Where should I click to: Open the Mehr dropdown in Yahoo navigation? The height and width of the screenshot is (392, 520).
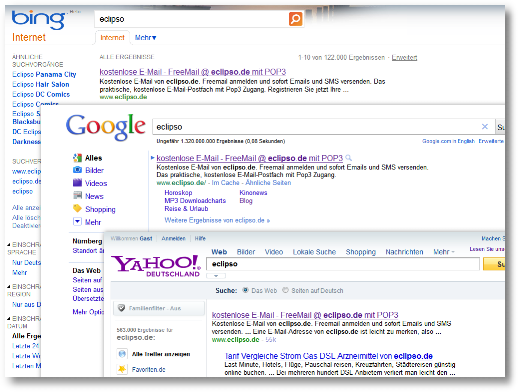444,252
